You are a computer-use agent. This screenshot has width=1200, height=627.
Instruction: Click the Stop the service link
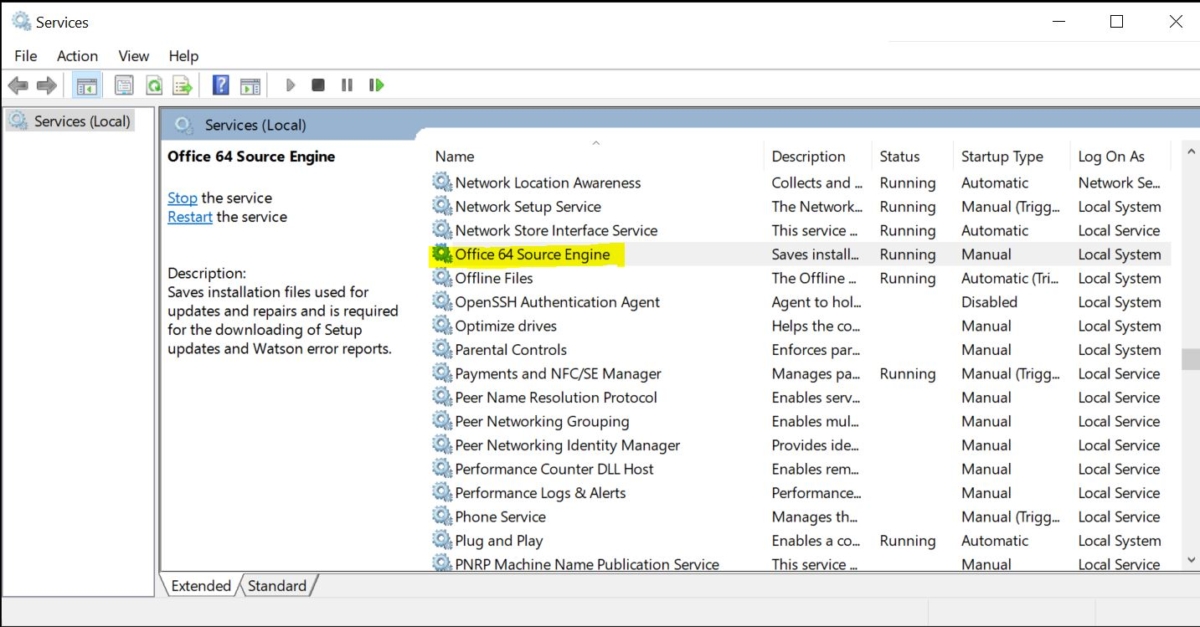coord(182,198)
